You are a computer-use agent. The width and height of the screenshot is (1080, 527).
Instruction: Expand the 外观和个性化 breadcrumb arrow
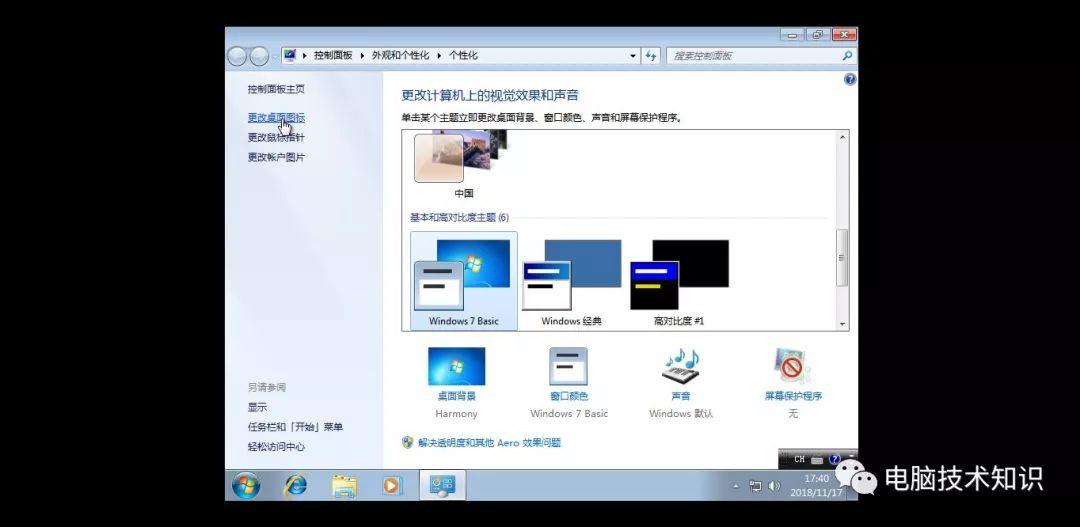tap(439, 56)
